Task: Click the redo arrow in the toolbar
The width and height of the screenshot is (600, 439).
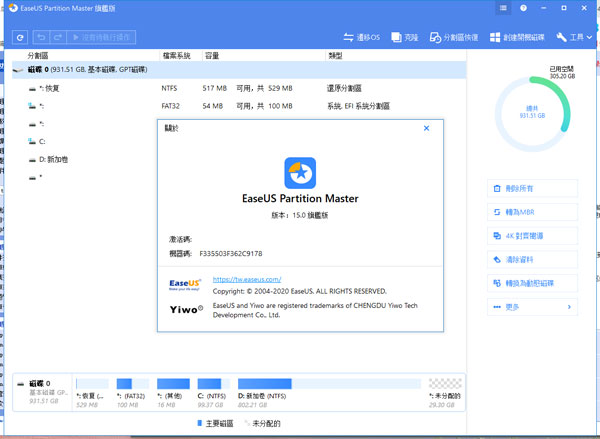Action: (58, 37)
